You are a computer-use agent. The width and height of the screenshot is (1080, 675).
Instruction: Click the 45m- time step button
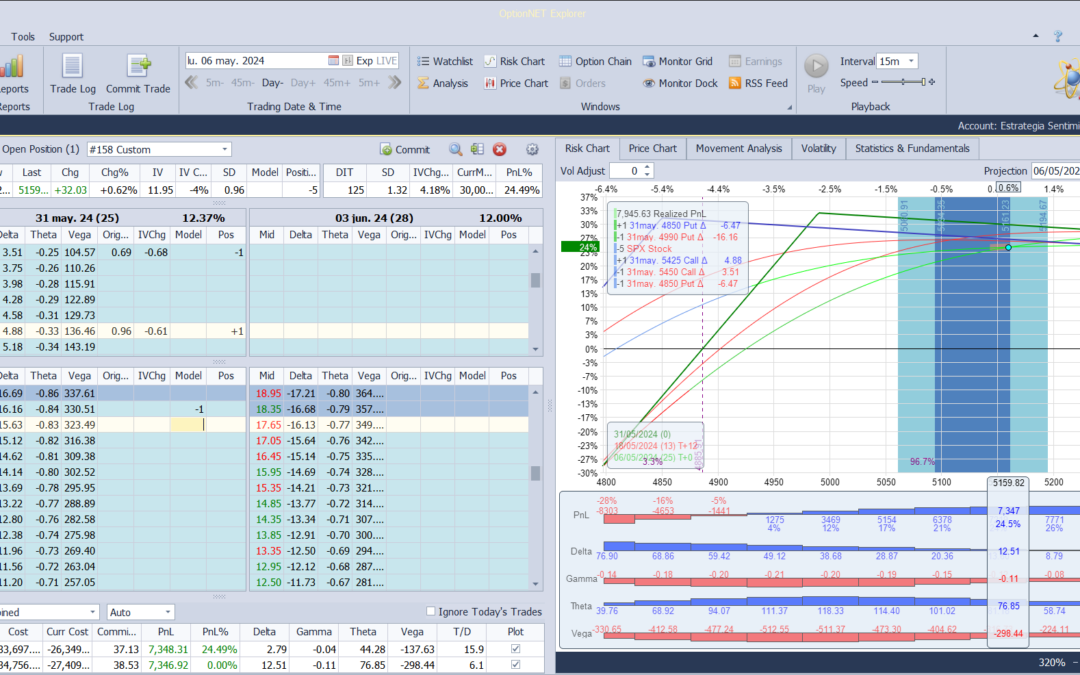point(242,83)
